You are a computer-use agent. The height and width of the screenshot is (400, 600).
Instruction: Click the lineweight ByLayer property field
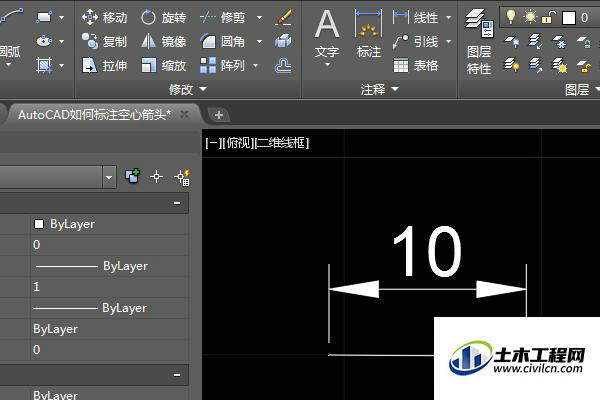point(110,308)
